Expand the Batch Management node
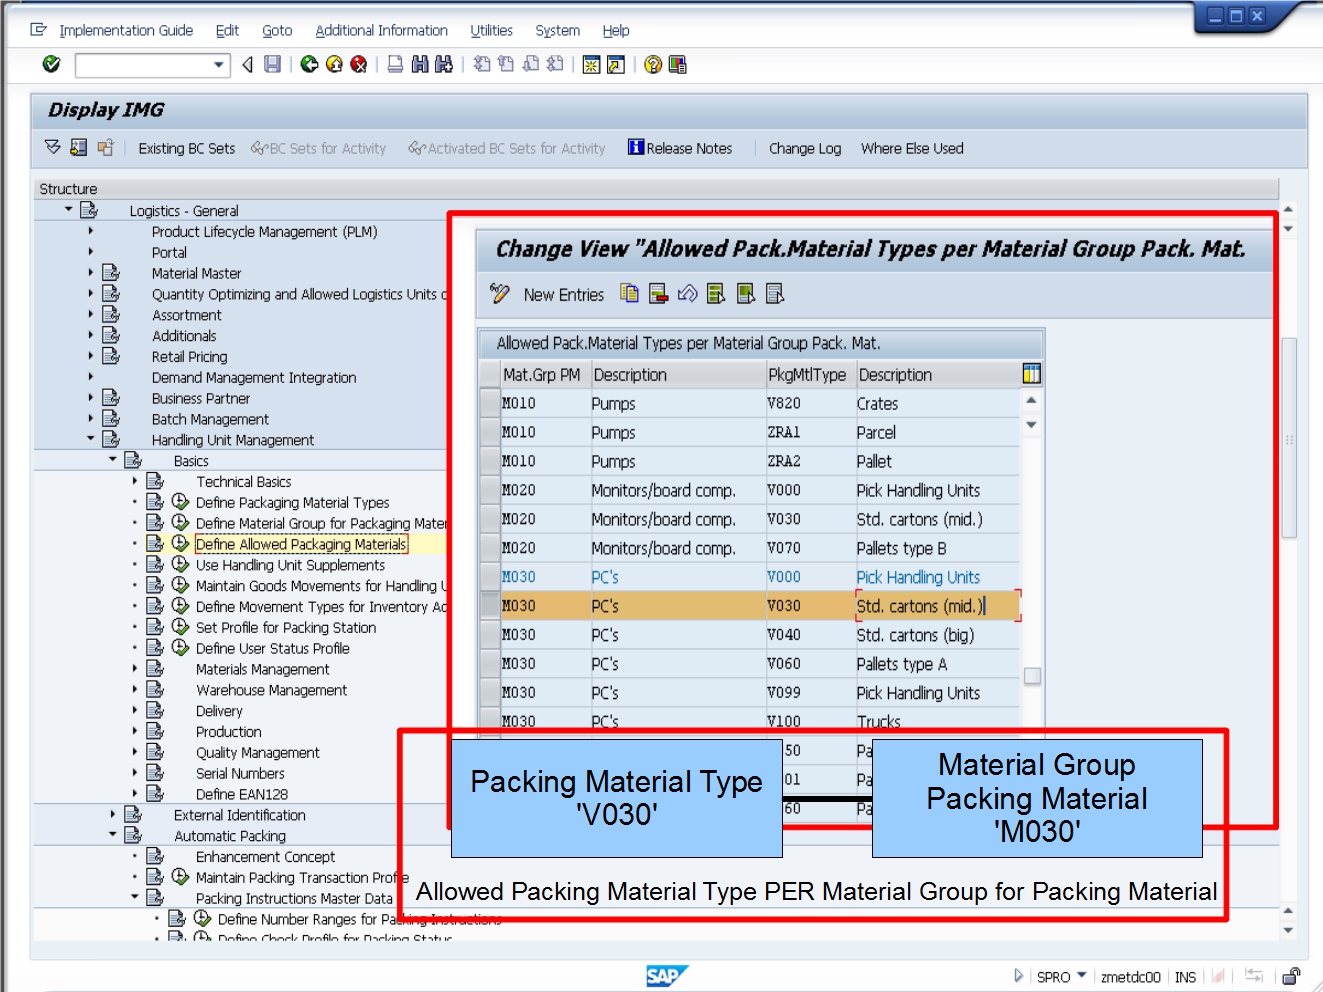 coord(90,419)
